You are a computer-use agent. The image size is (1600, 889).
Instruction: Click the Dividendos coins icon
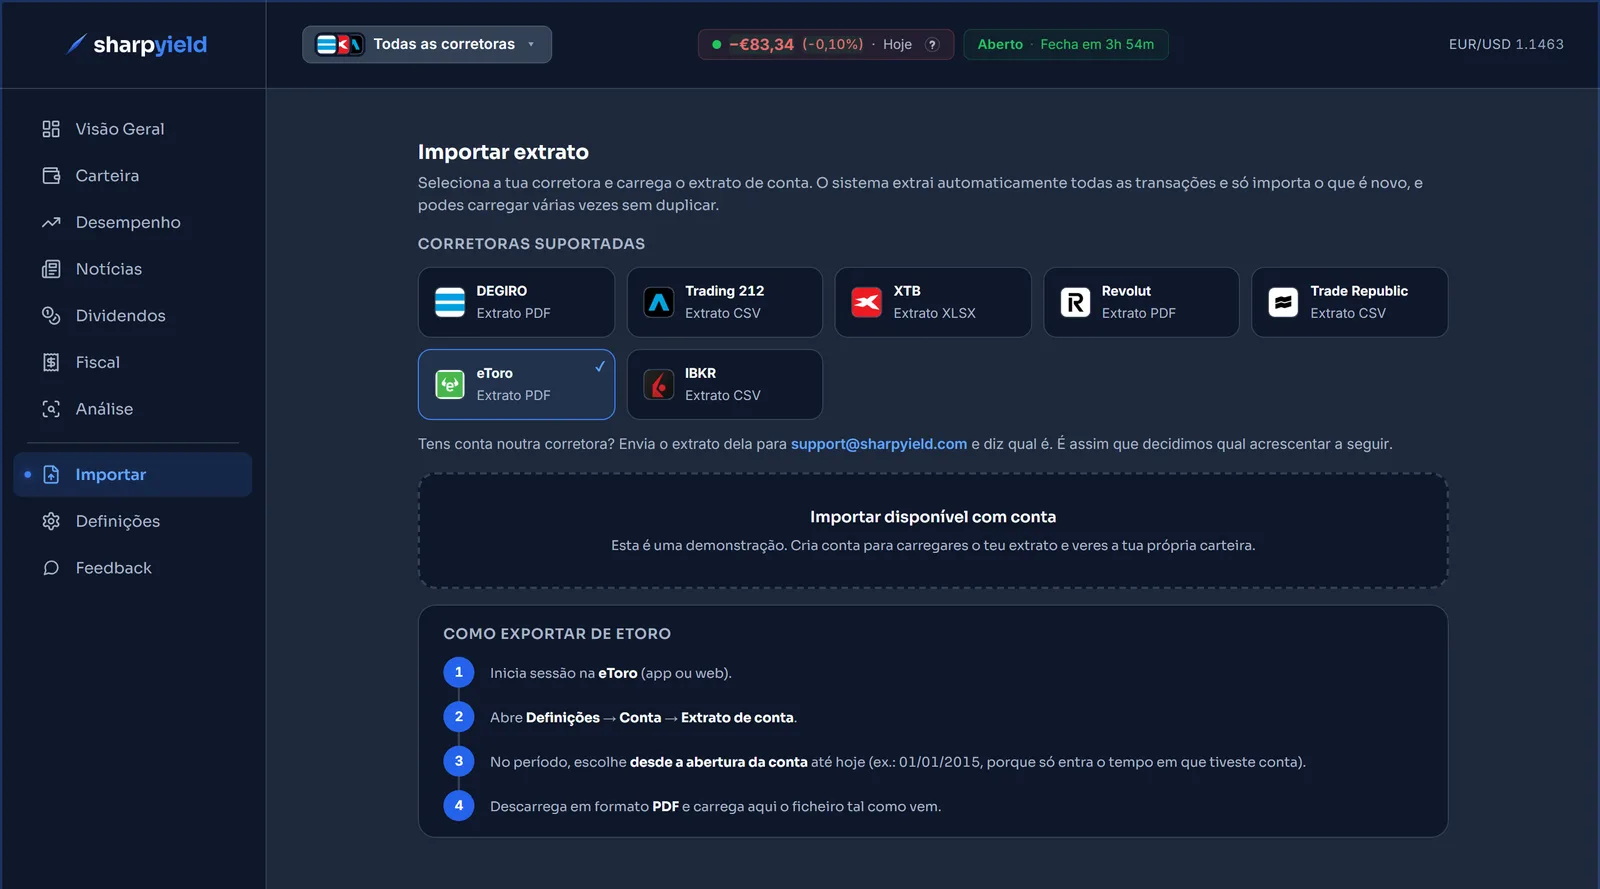[x=51, y=316]
